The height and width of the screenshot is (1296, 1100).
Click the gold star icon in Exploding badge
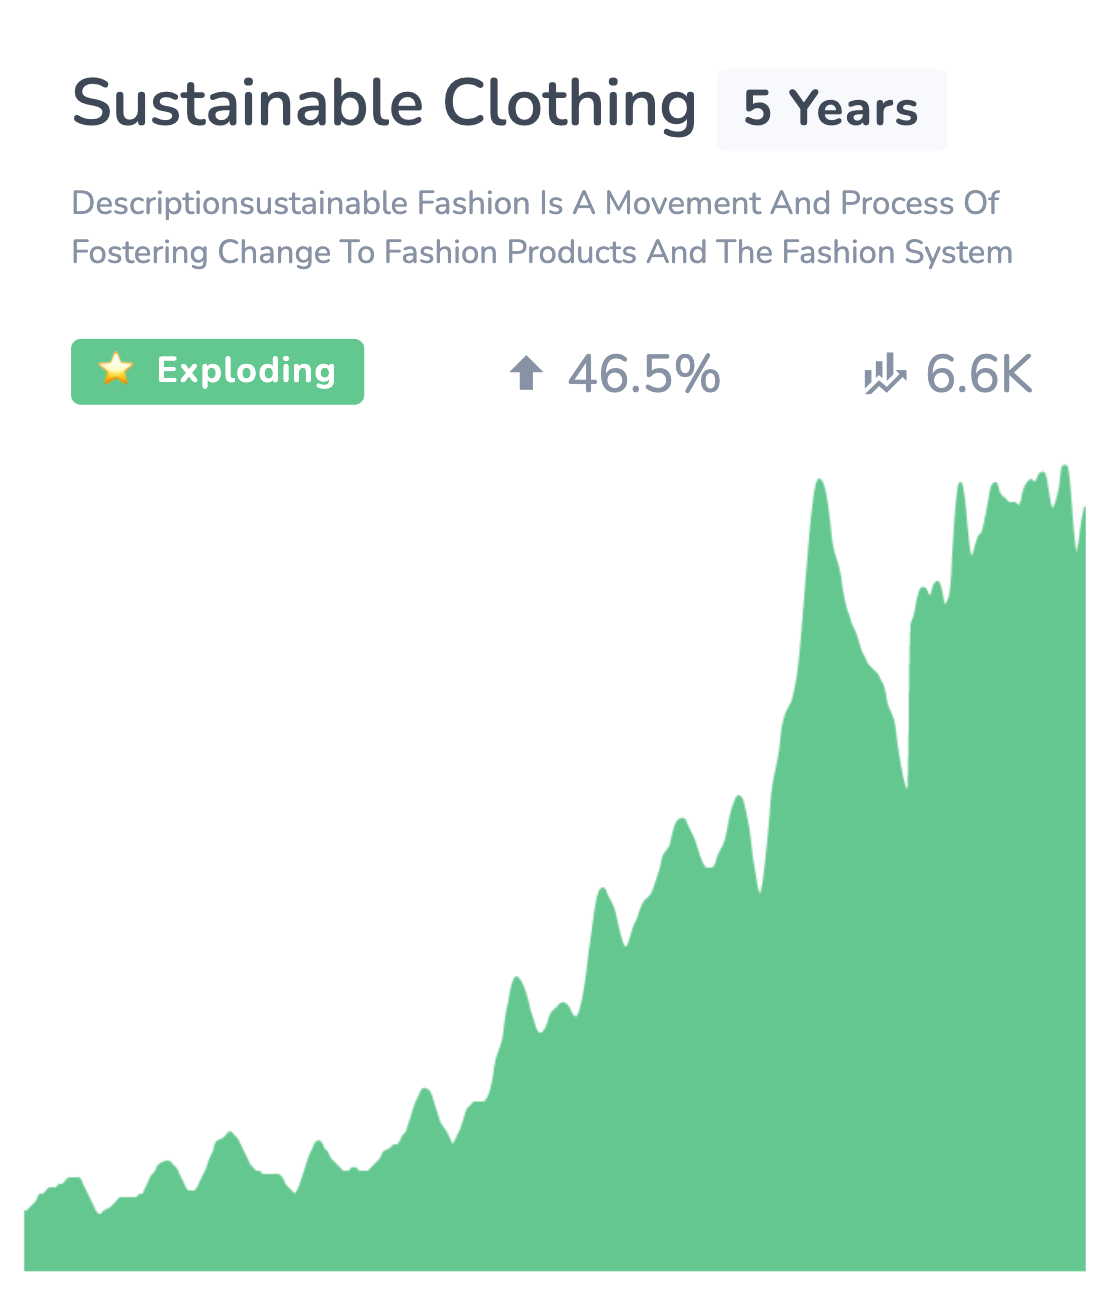(x=116, y=370)
